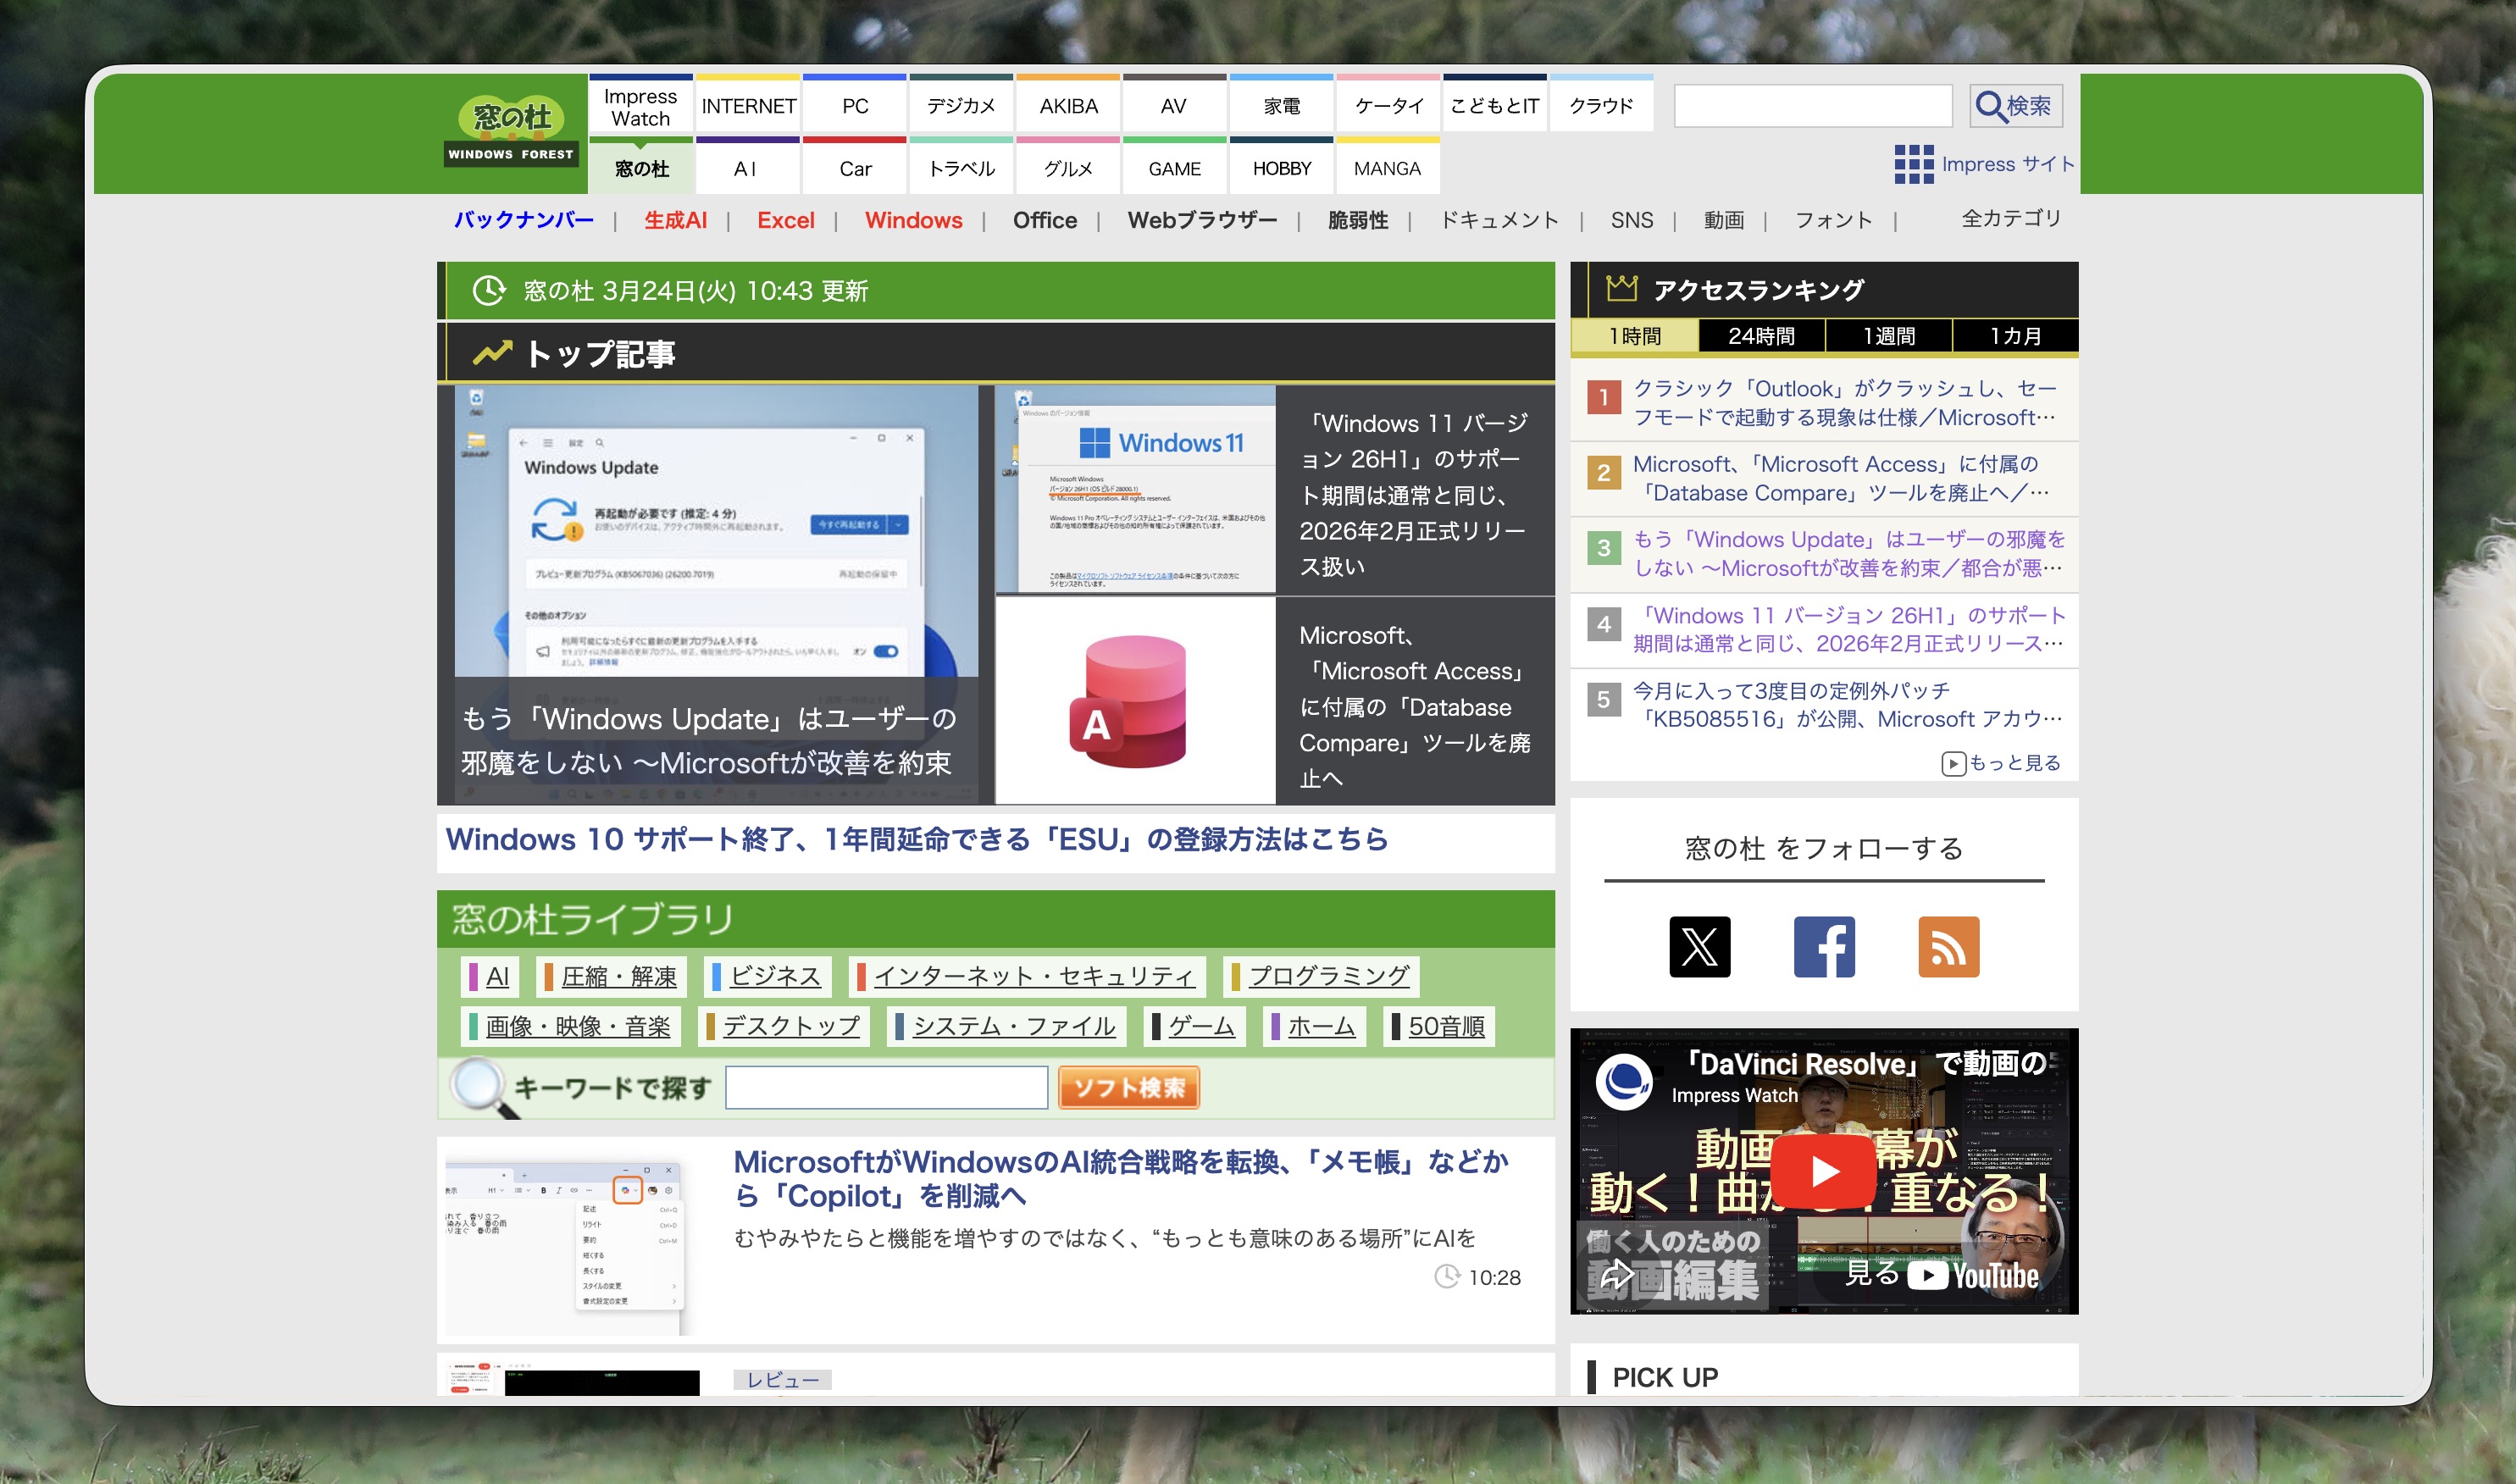The image size is (2516, 1484).
Task: Subscribe via the RSS feed icon
Action: [x=1948, y=946]
